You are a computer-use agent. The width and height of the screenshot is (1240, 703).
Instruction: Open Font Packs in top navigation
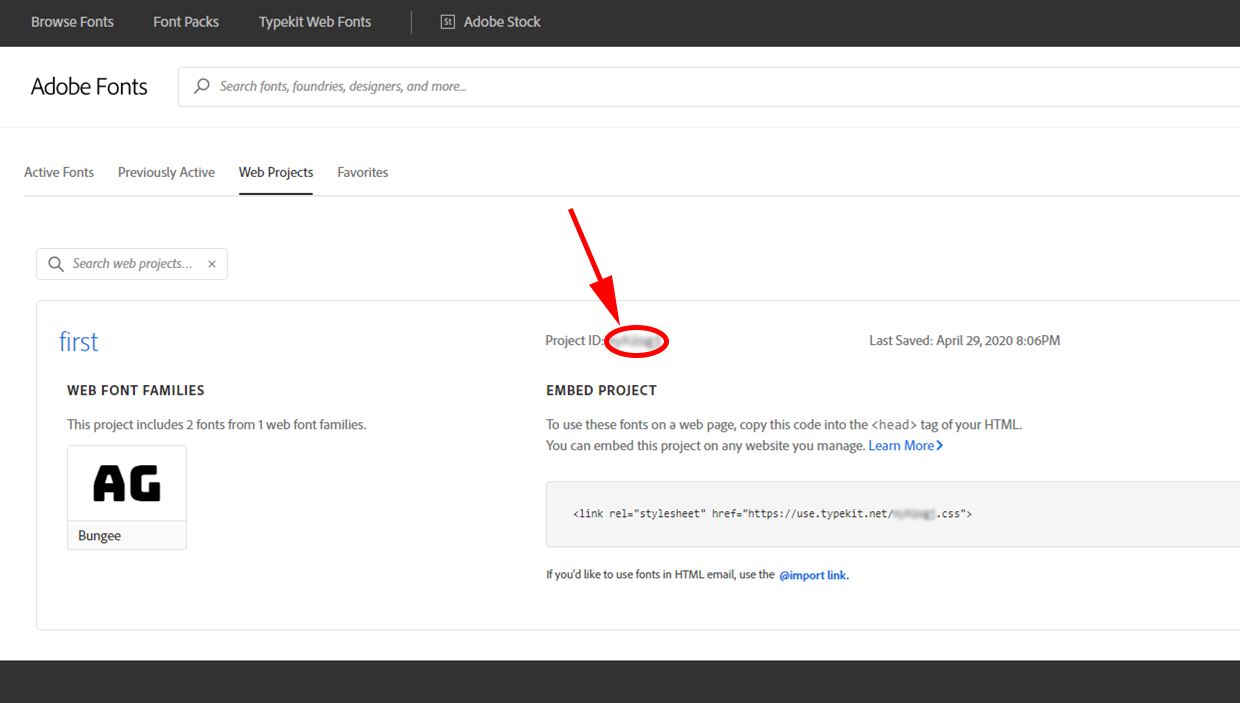[186, 22]
